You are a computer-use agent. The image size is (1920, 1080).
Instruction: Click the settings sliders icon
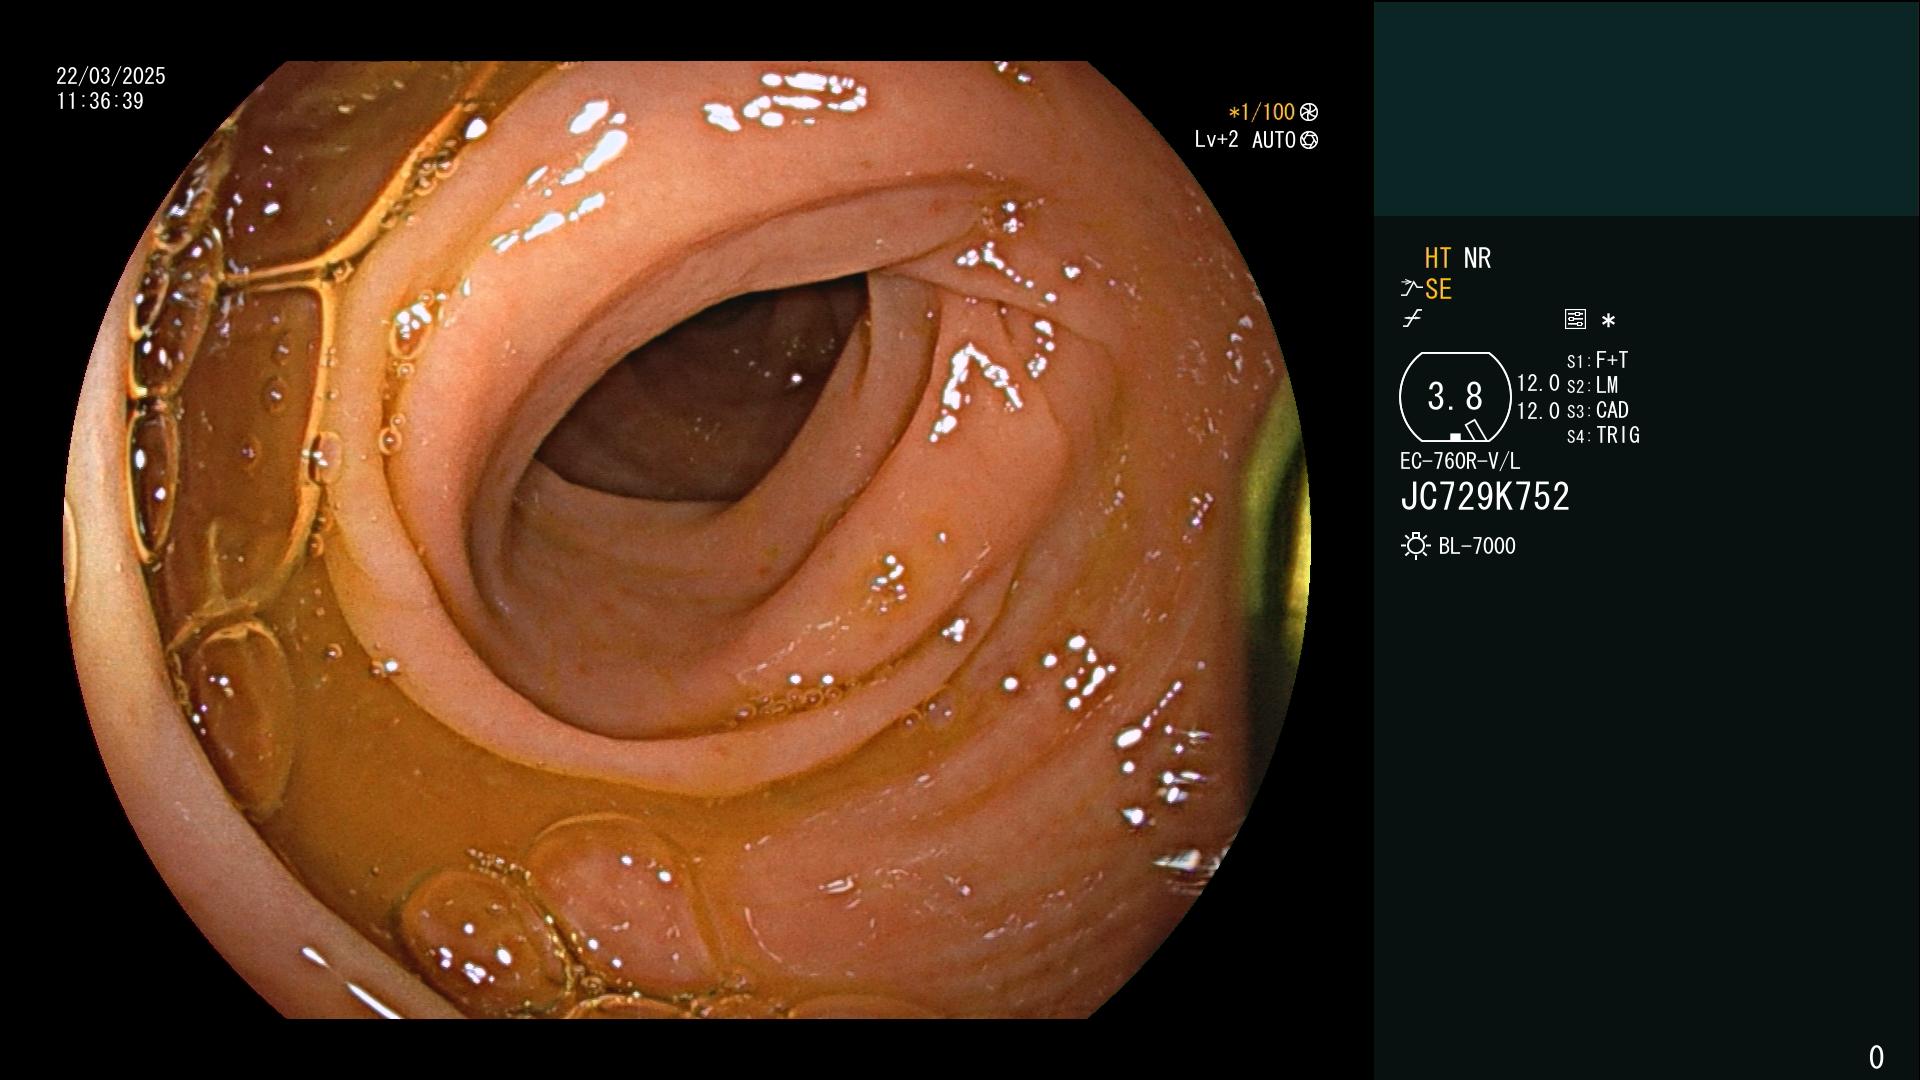pyautogui.click(x=1575, y=320)
